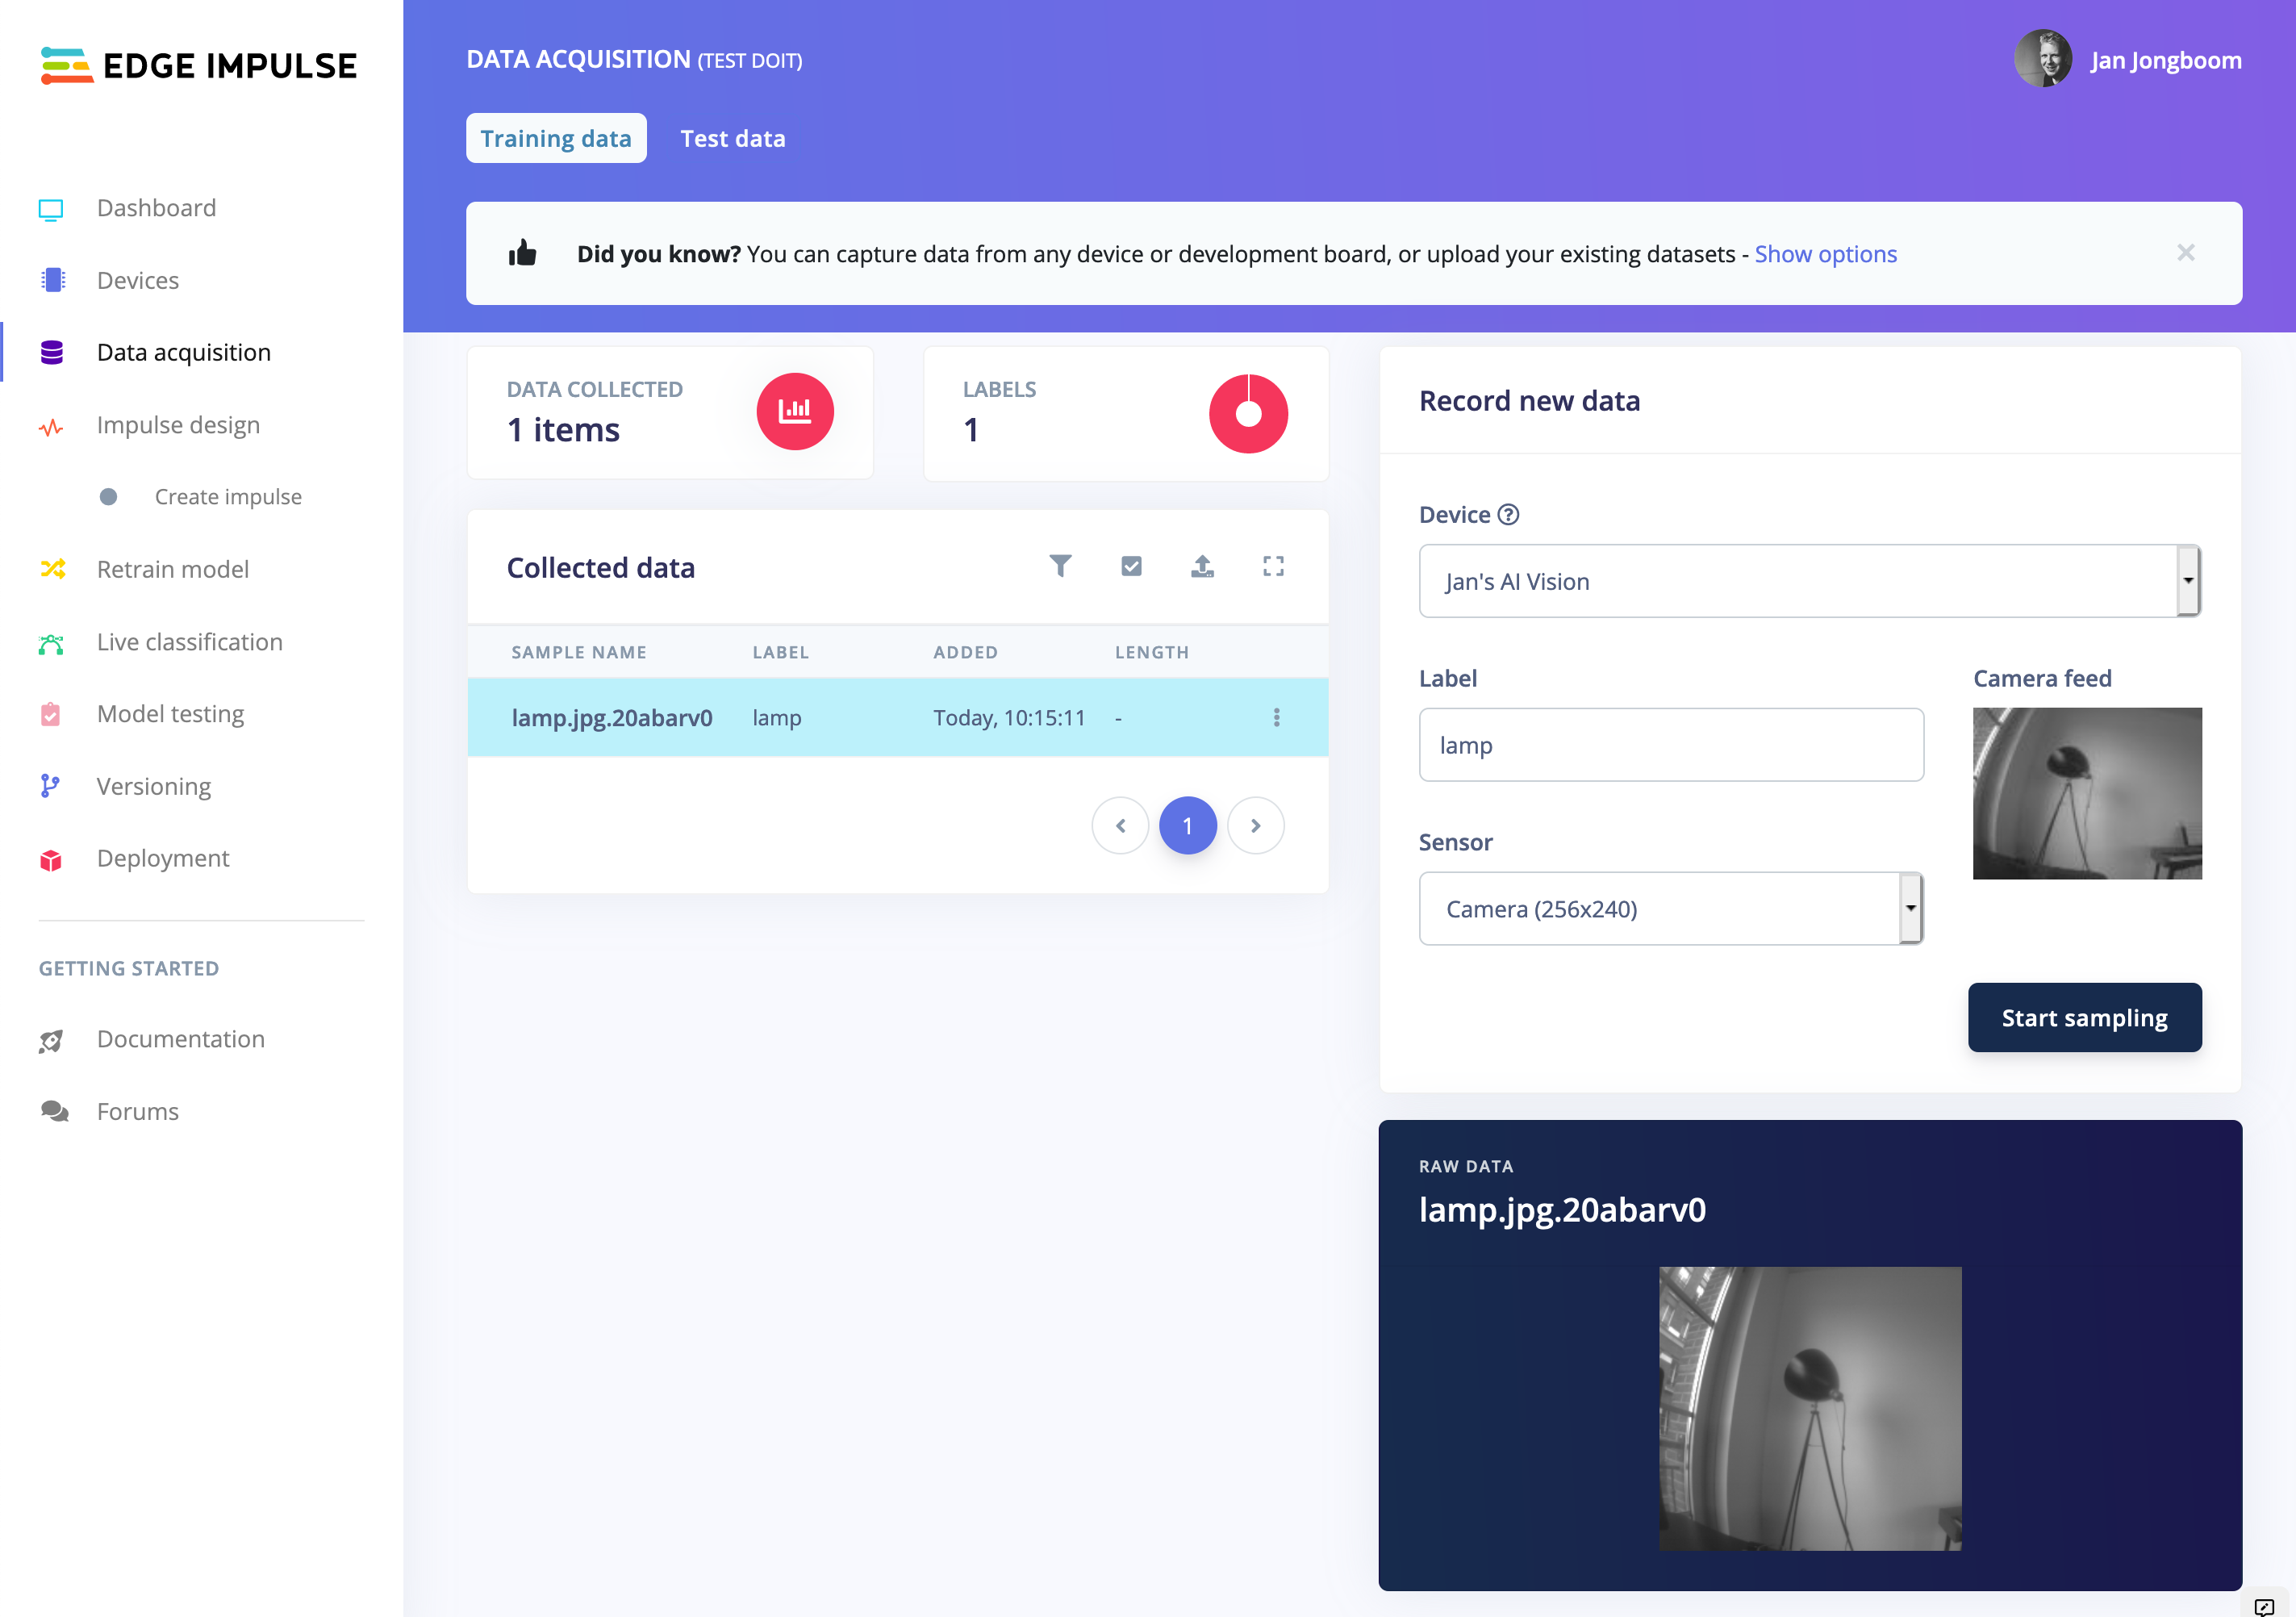Toggle the select multiple items checkbox icon
The image size is (2296, 1617).
coord(1131,566)
